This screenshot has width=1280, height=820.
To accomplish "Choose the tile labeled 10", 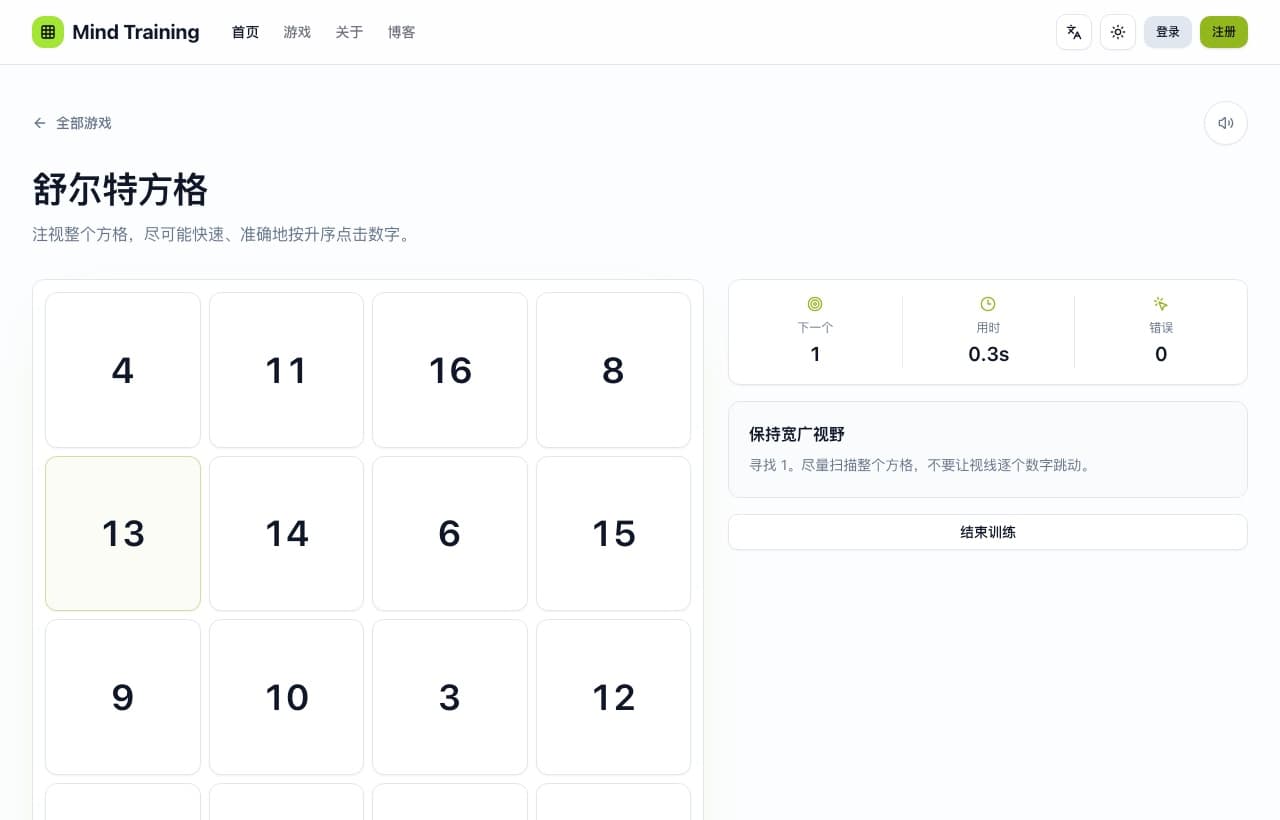I will coord(286,697).
